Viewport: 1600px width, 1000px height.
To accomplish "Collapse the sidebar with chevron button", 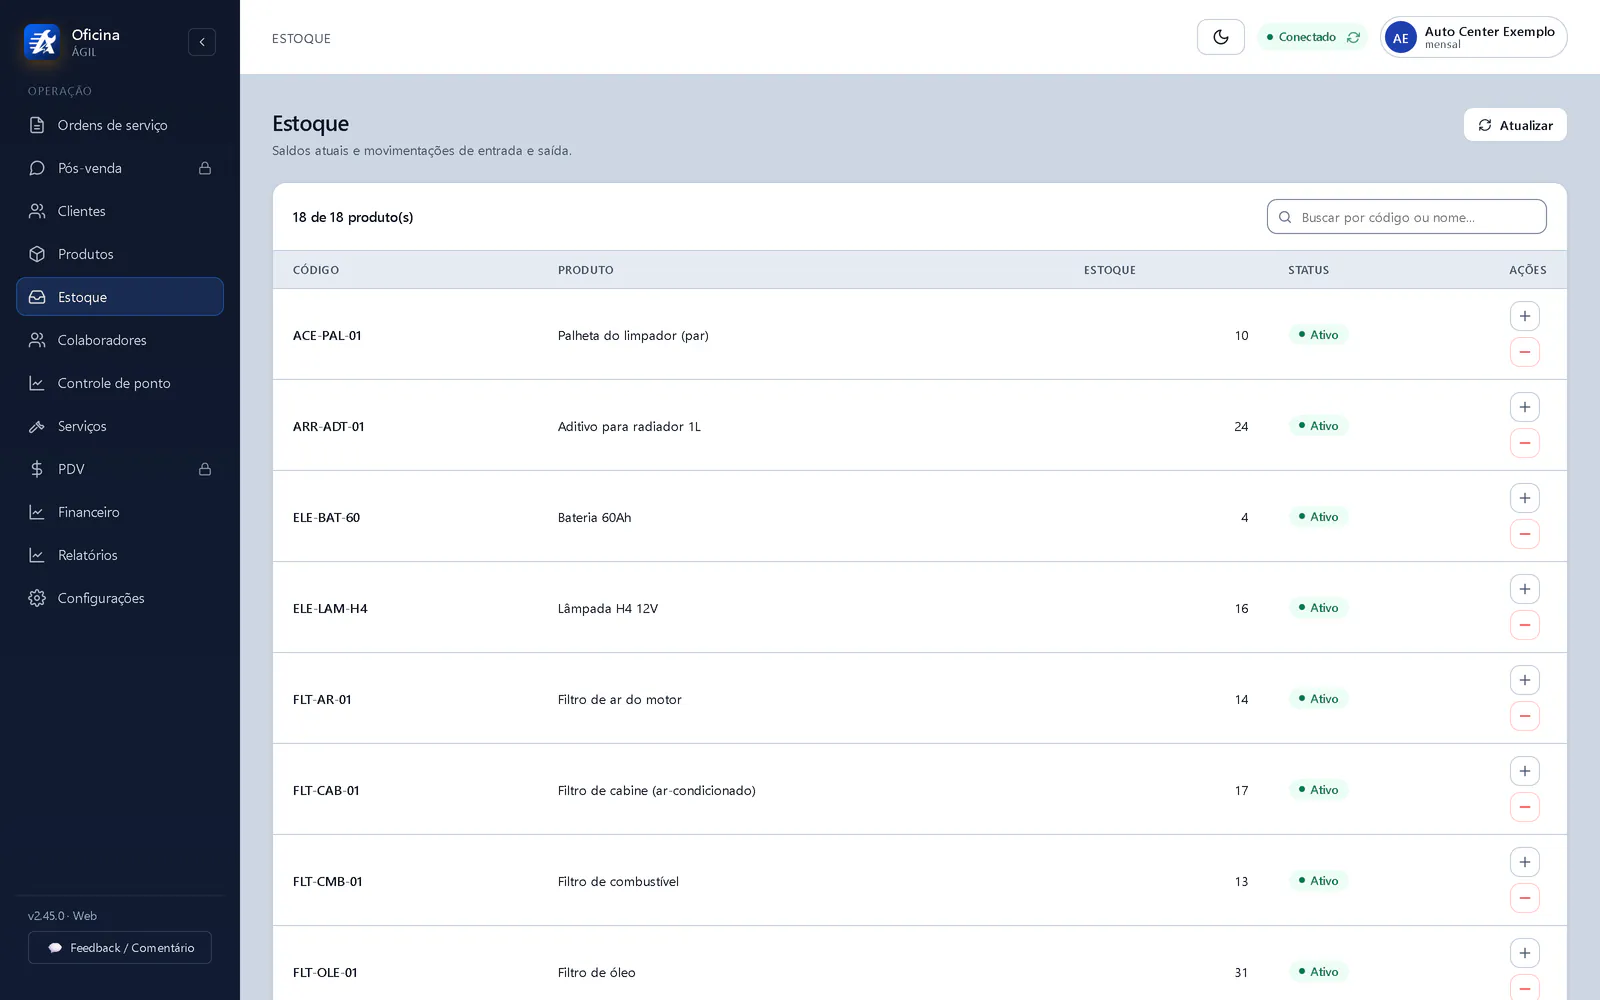I will pos(202,42).
